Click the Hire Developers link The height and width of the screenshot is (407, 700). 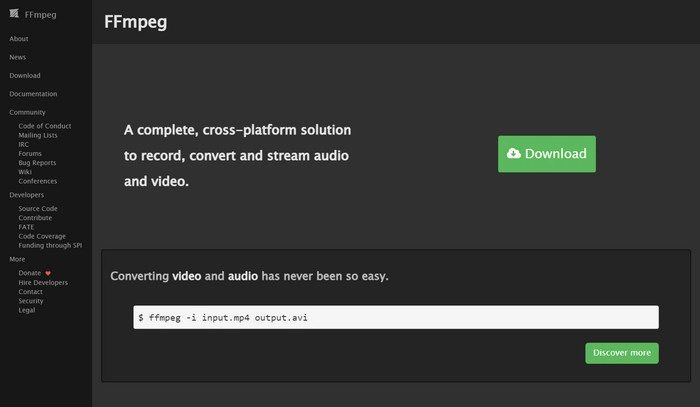pos(42,283)
